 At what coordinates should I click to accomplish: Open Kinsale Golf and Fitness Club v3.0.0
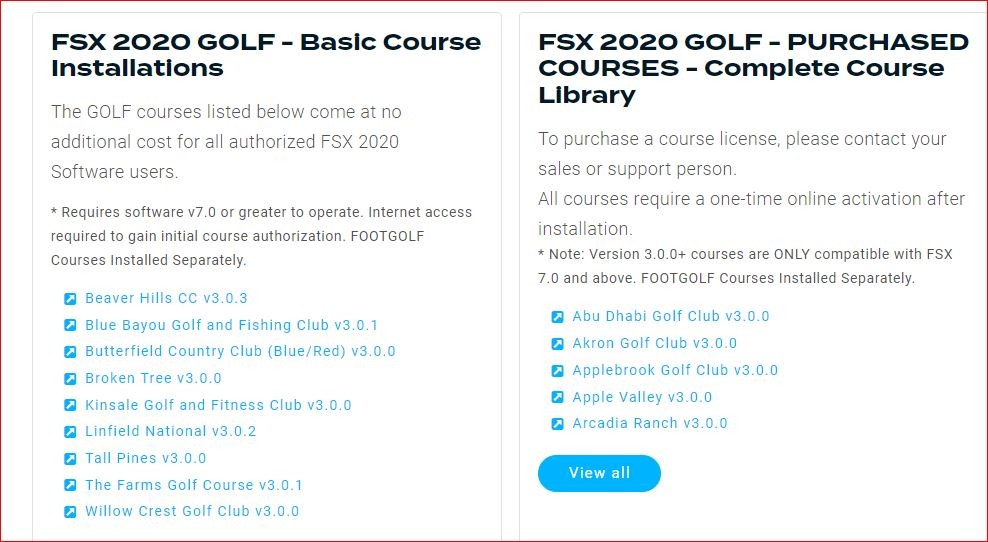tap(218, 405)
